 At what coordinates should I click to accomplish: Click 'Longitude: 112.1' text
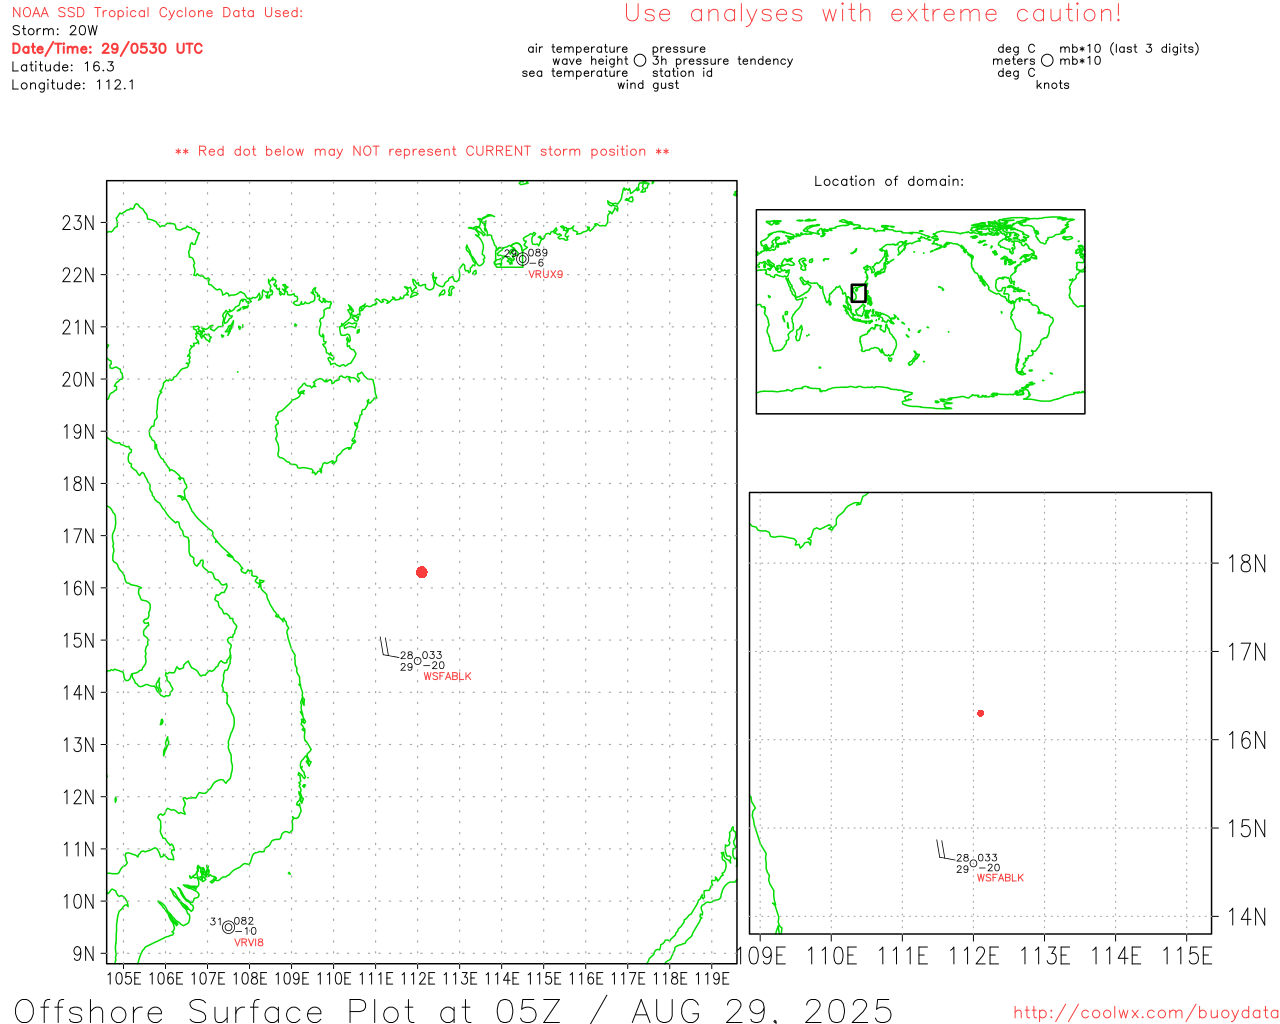73,84
